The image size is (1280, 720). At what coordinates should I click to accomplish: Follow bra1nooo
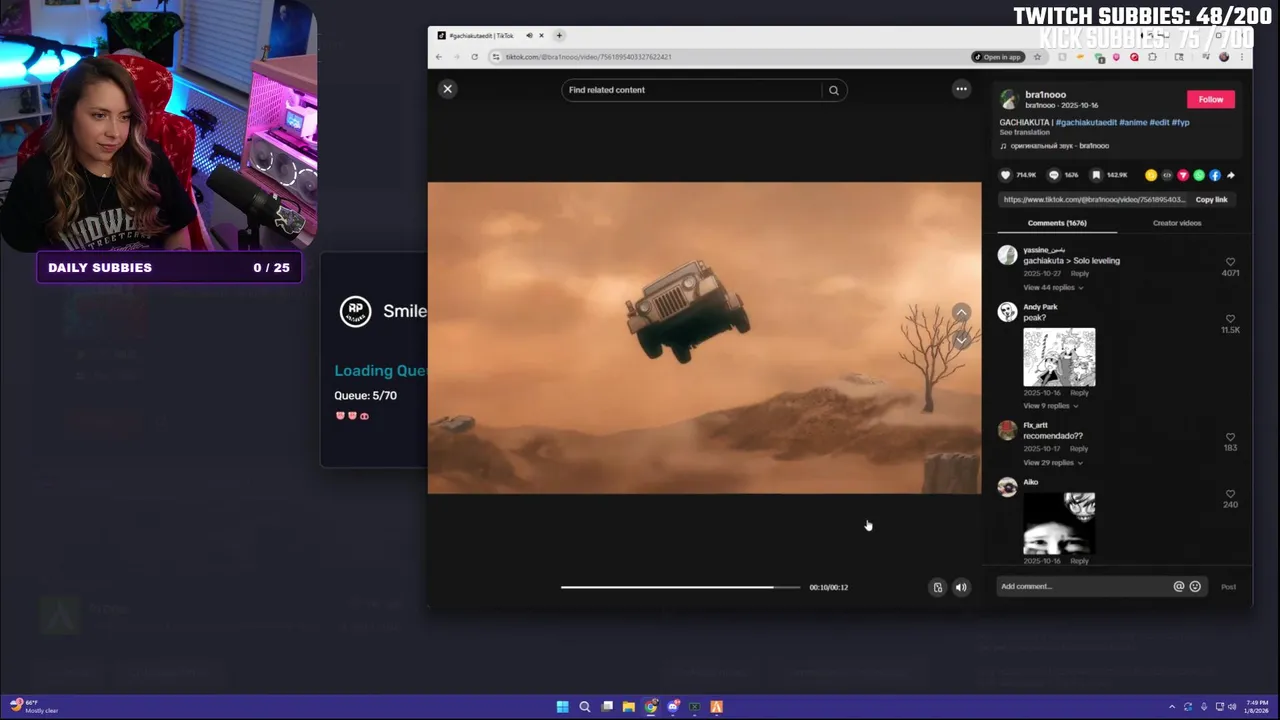(x=1211, y=99)
